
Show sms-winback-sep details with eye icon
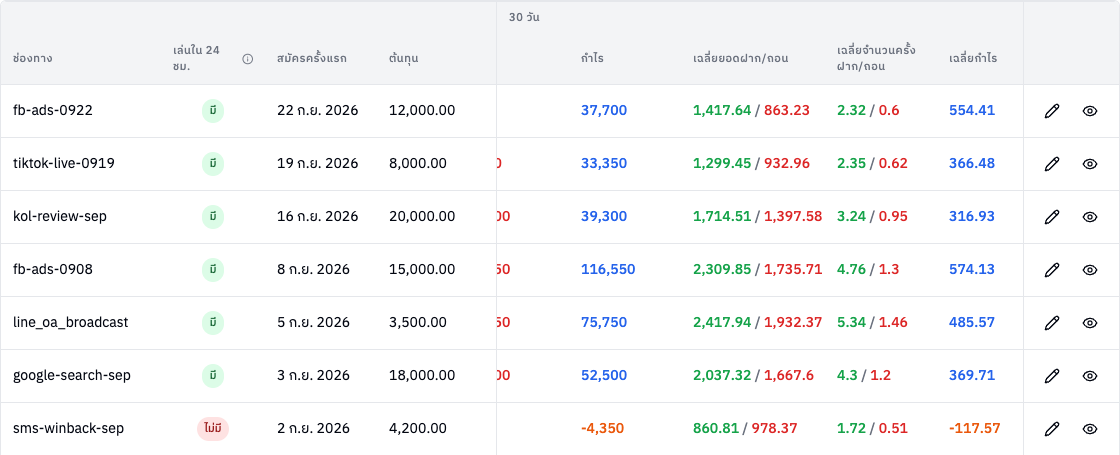coord(1089,429)
